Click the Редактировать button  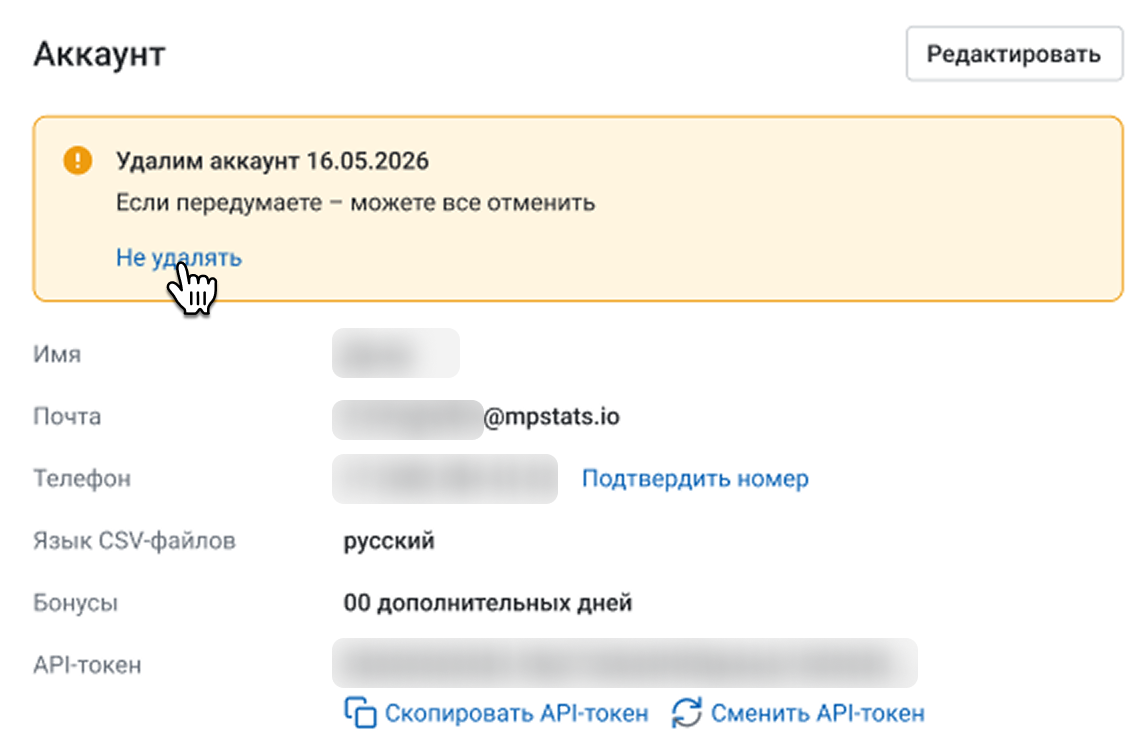pyautogui.click(x=1013, y=54)
